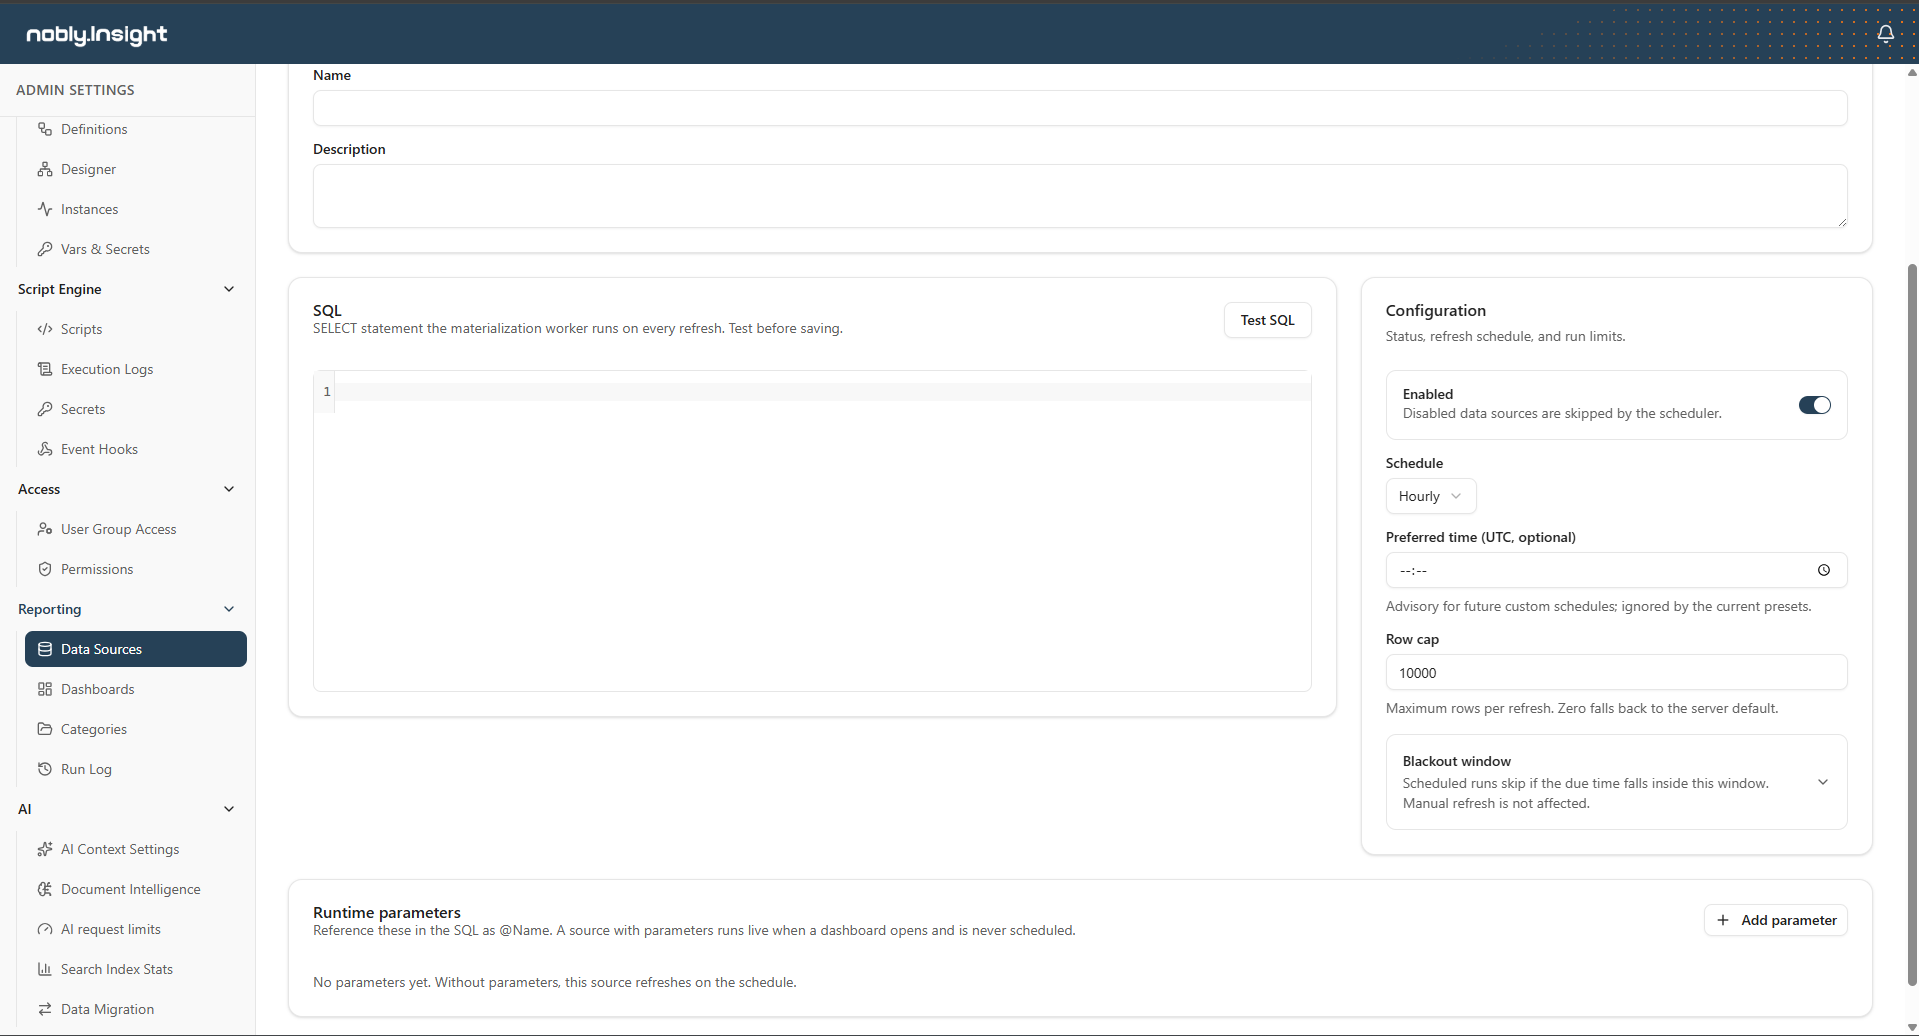Screen dimensions: 1919x1036
Task: Click the AI request limits gauge icon
Action: (x=45, y=929)
